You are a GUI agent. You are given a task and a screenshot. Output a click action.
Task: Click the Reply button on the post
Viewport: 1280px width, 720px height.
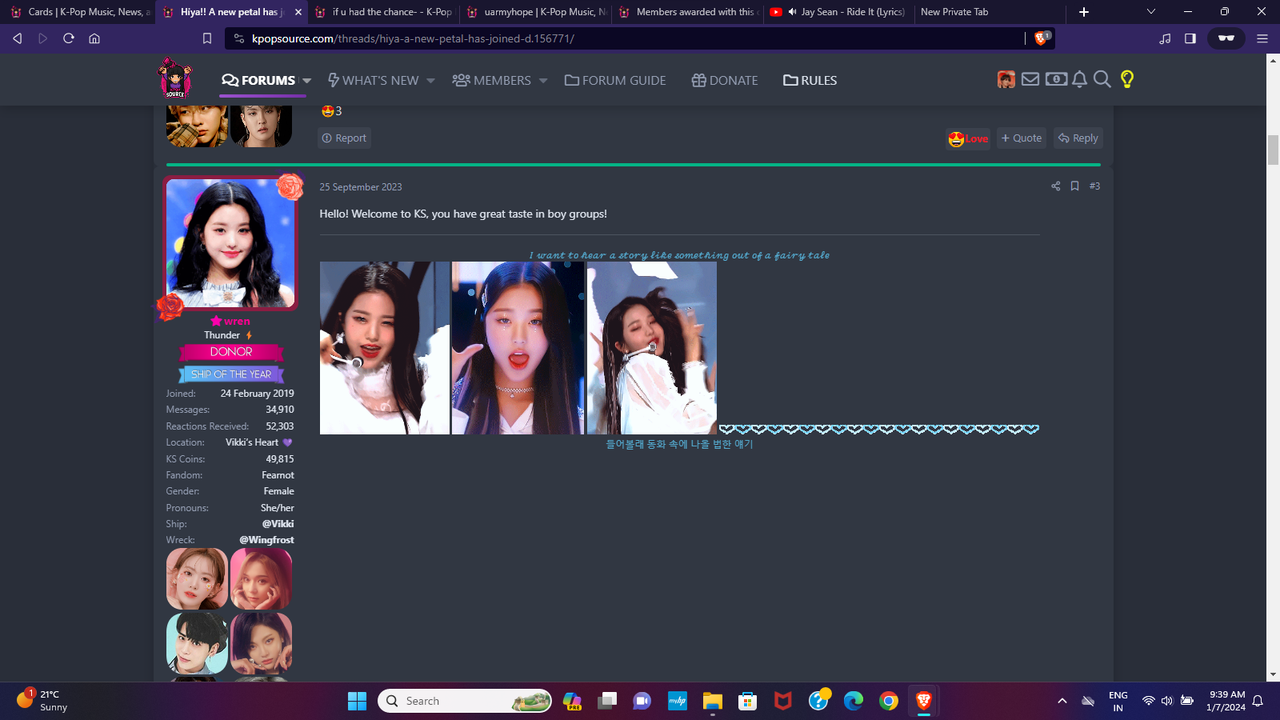(1078, 138)
